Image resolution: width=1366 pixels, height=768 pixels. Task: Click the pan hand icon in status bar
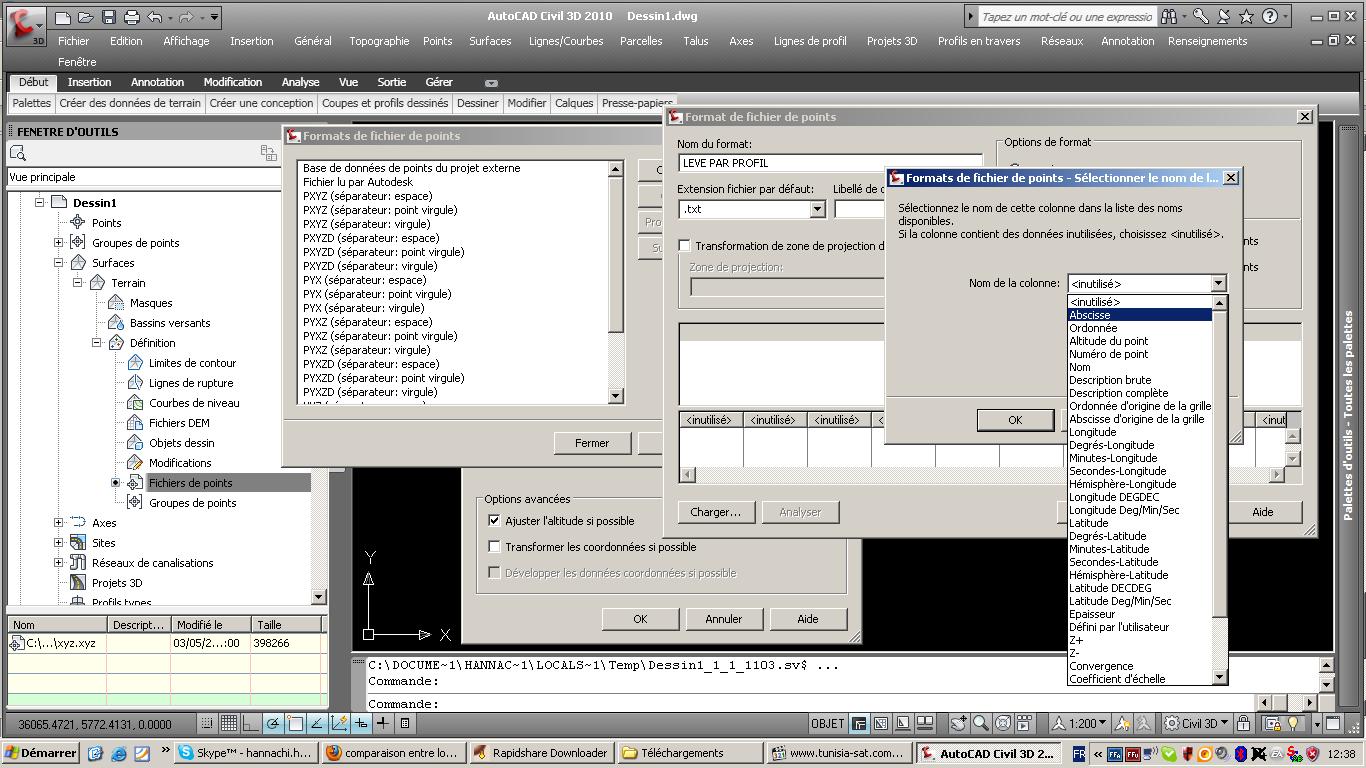click(x=959, y=723)
